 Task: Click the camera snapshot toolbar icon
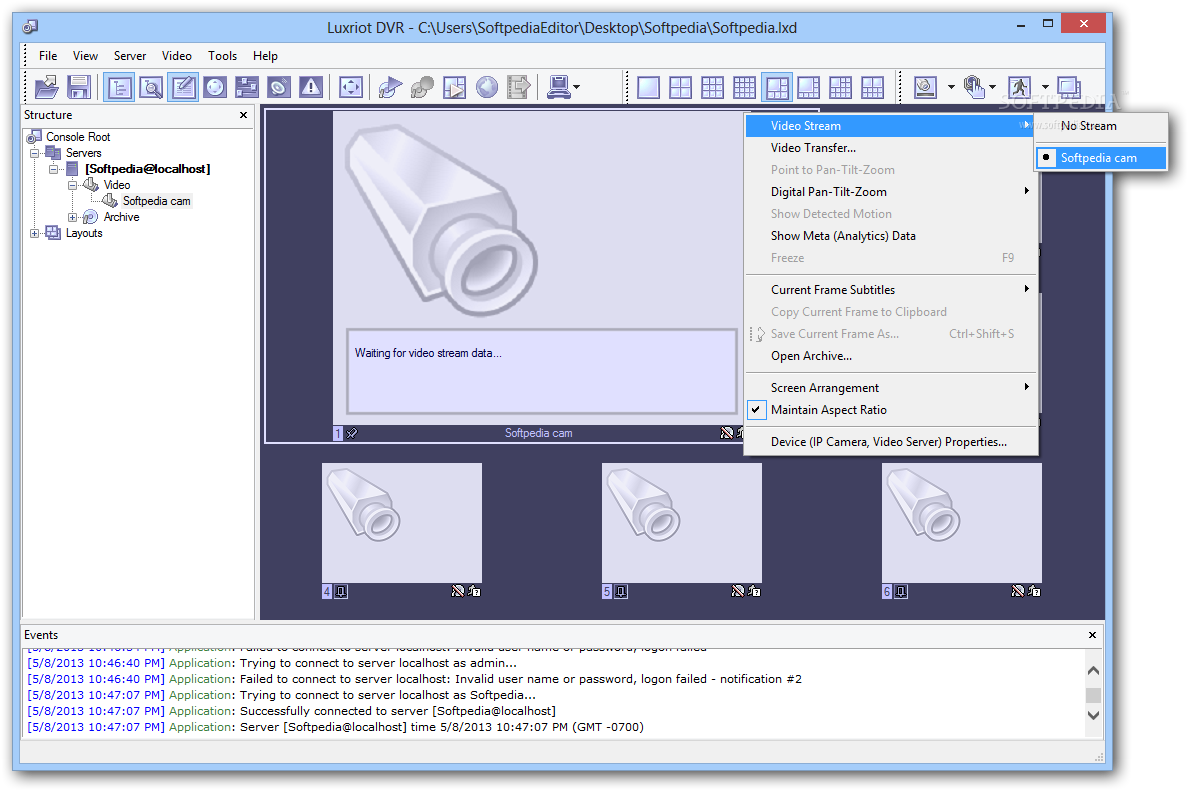point(925,87)
